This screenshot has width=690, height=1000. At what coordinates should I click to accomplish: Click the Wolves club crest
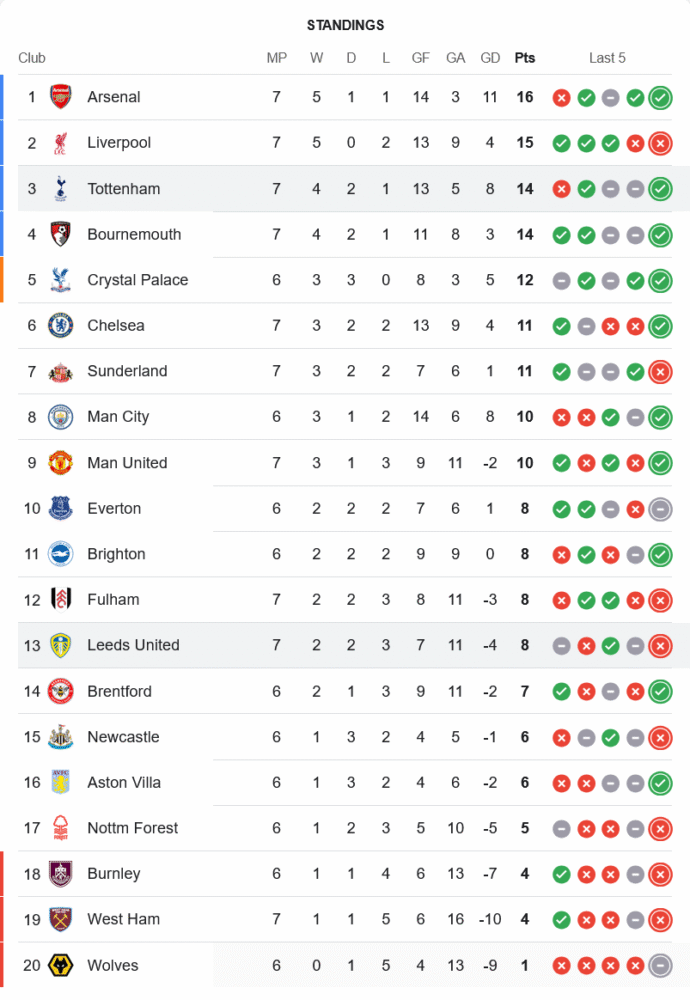coord(61,965)
